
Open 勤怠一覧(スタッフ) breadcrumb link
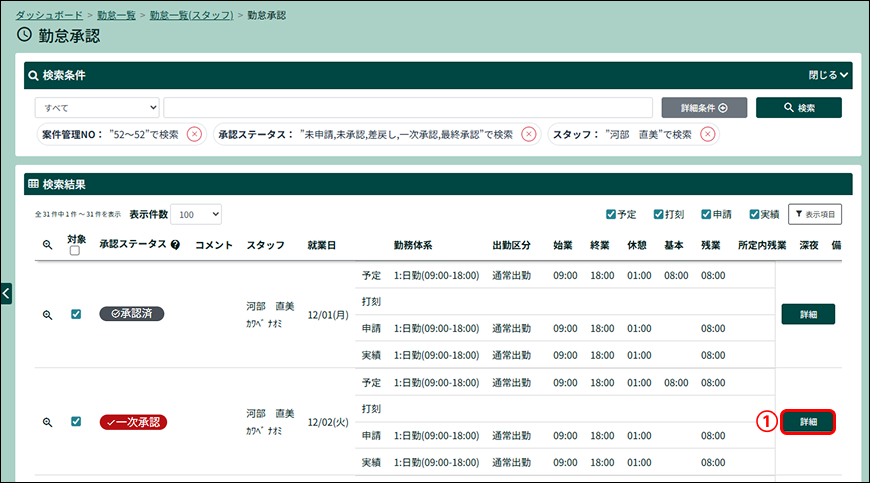191,16
